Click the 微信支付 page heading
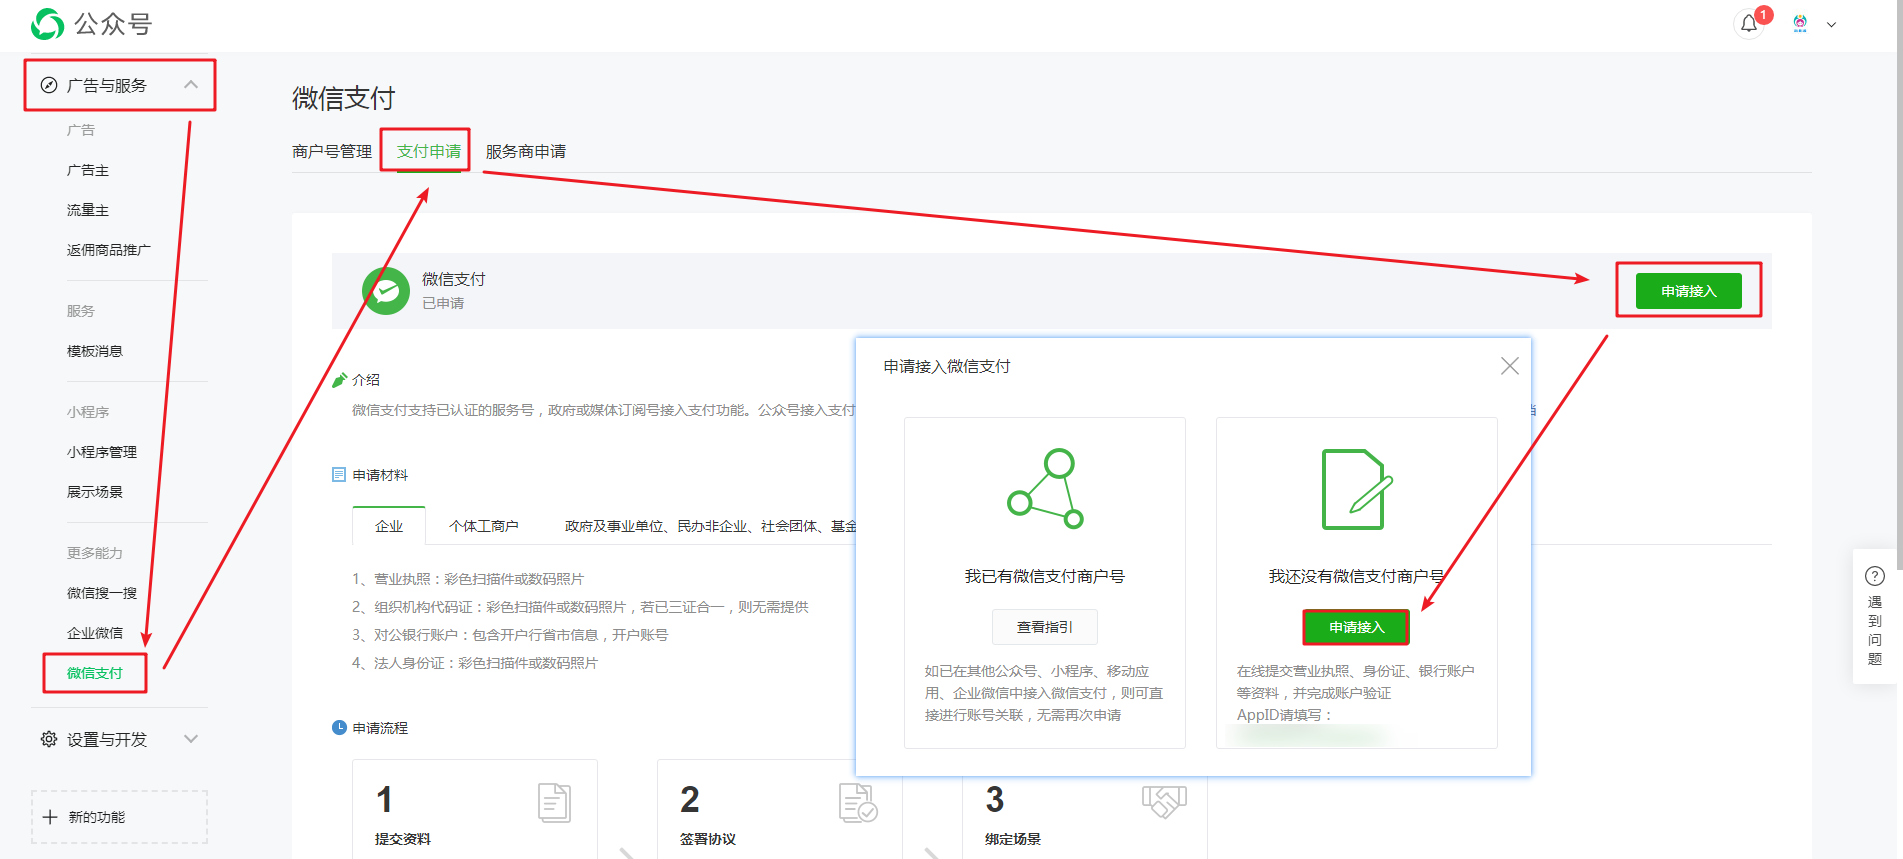The image size is (1903, 859). click(x=344, y=98)
